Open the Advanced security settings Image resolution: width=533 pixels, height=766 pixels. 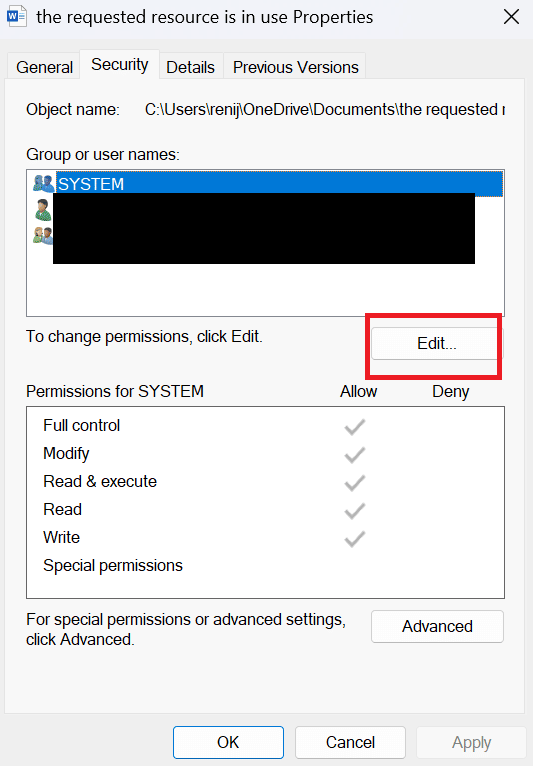(437, 626)
